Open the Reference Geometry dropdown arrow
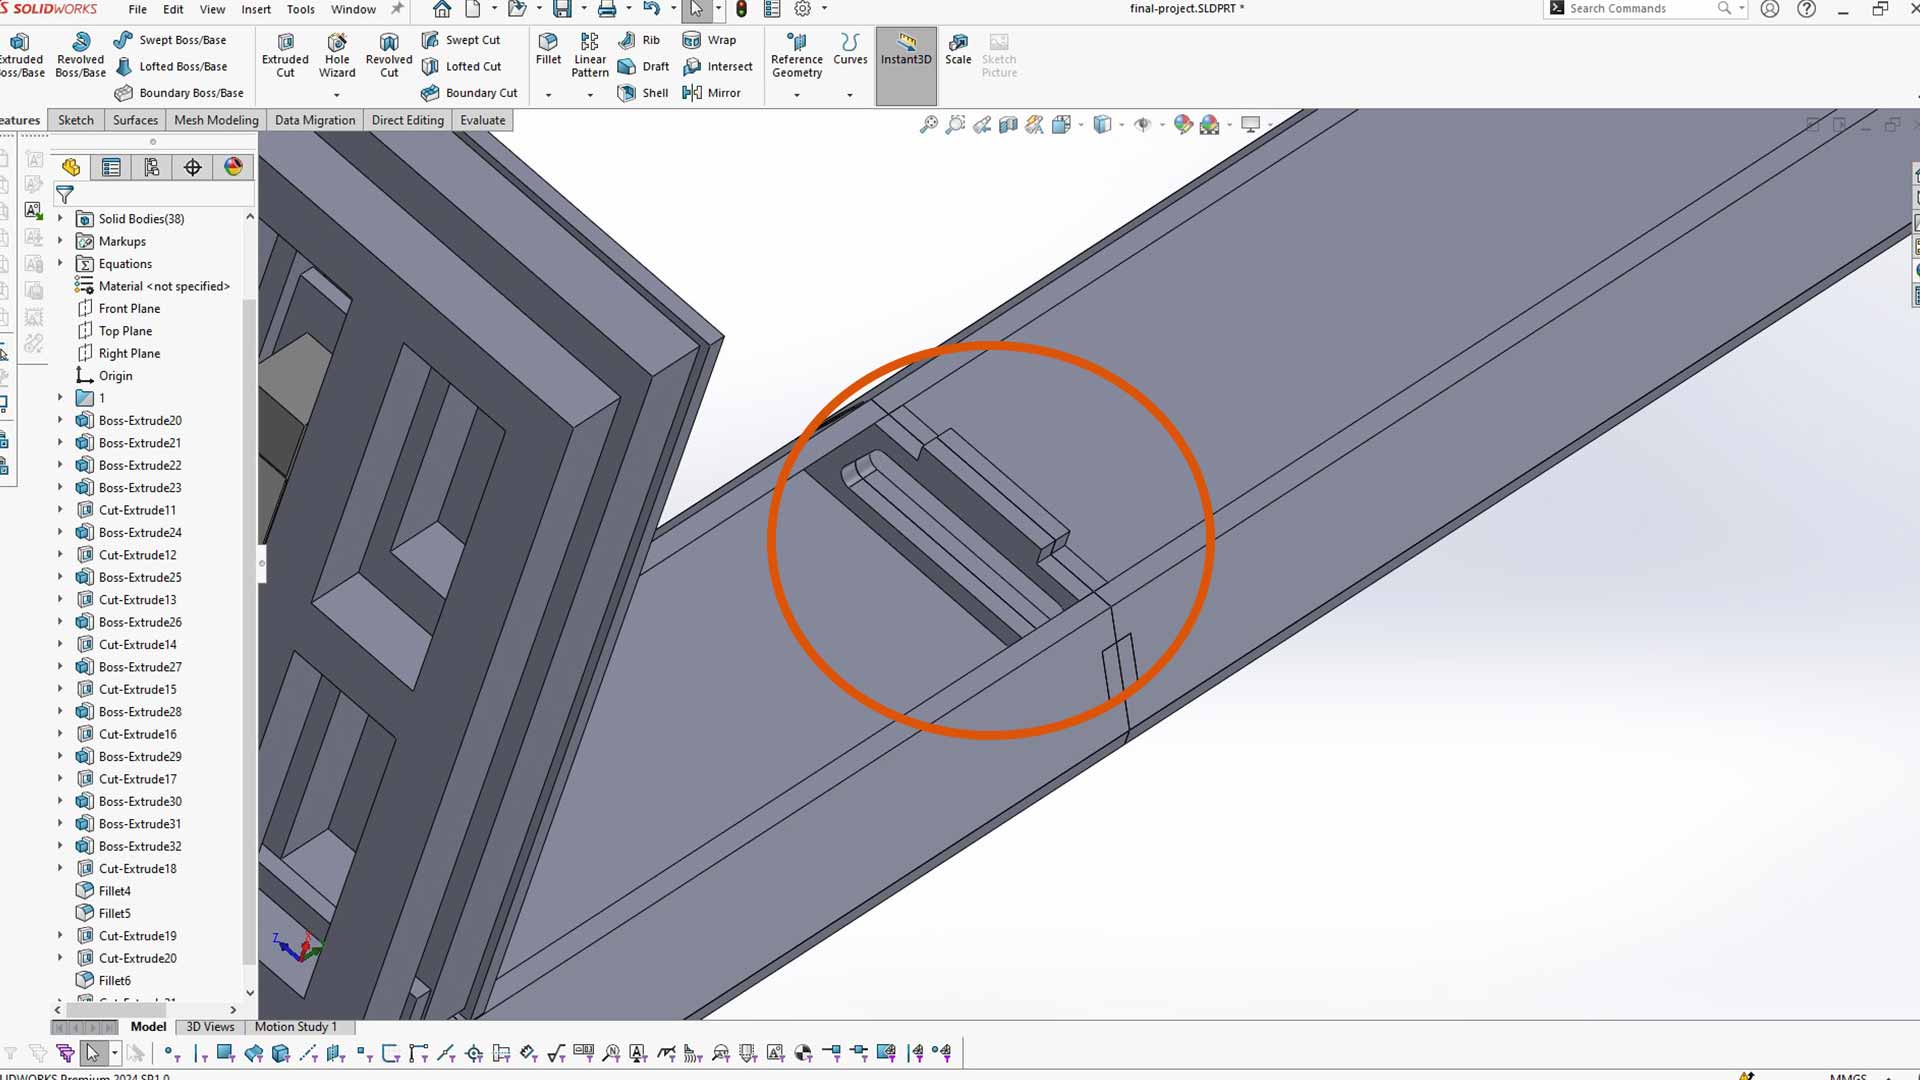The image size is (1920, 1080). 797,95
